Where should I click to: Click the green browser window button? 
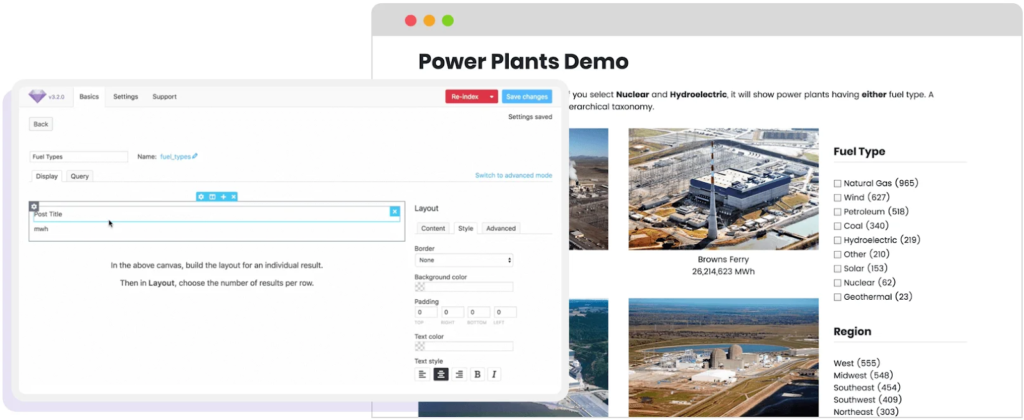click(447, 20)
